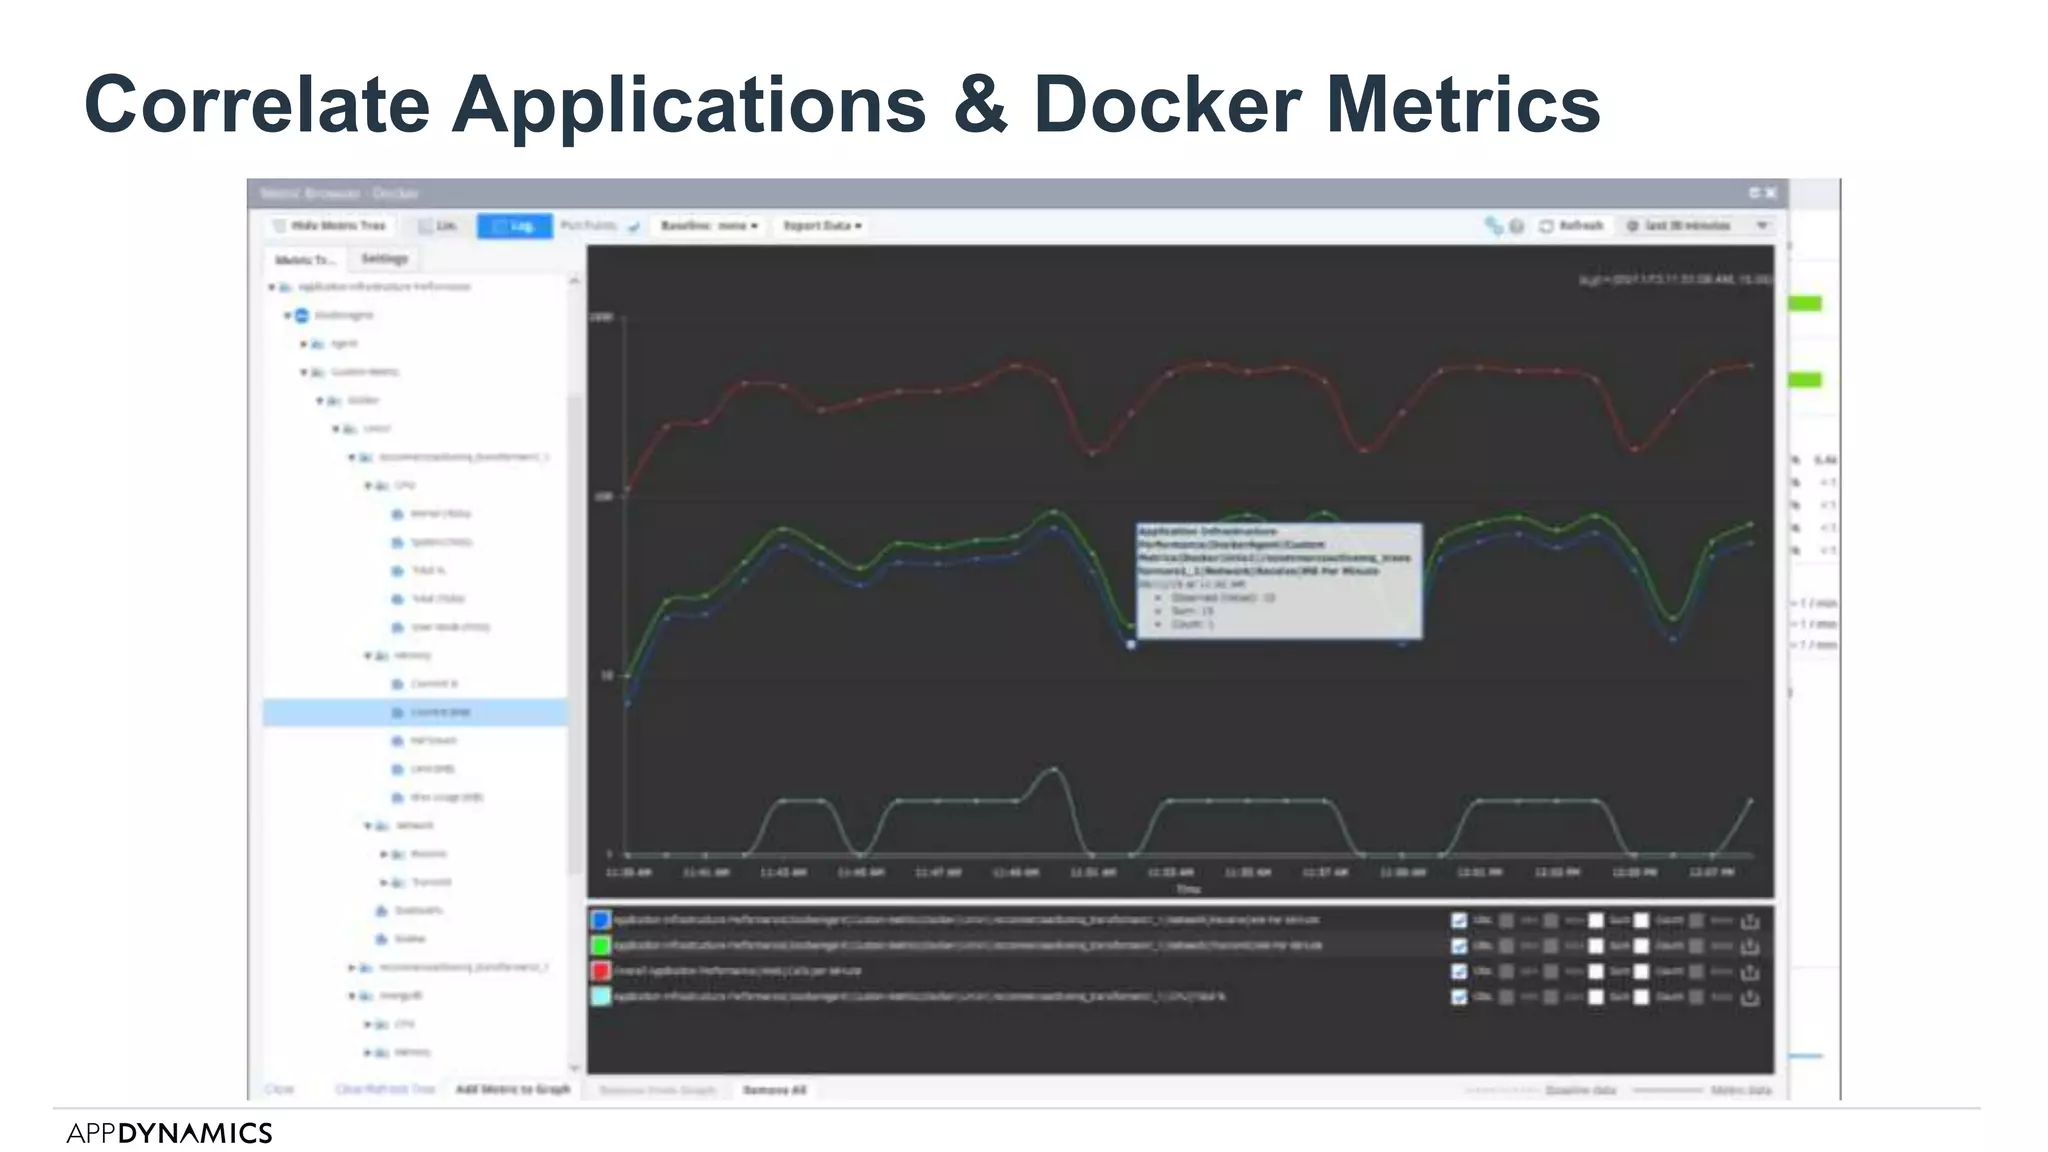Click the Agent folder icon
The height and width of the screenshot is (1152, 2048).
(x=318, y=343)
